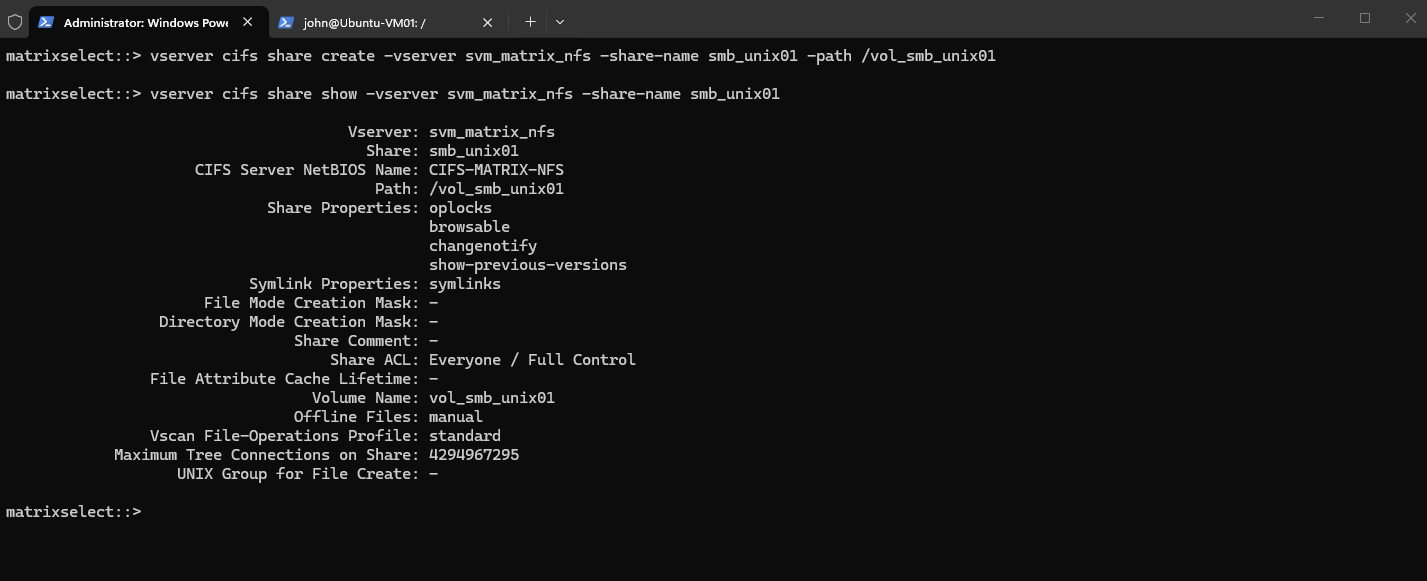The width and height of the screenshot is (1427, 581).
Task: Close the Administrator: Windows PowerShell tab
Action: [248, 21]
